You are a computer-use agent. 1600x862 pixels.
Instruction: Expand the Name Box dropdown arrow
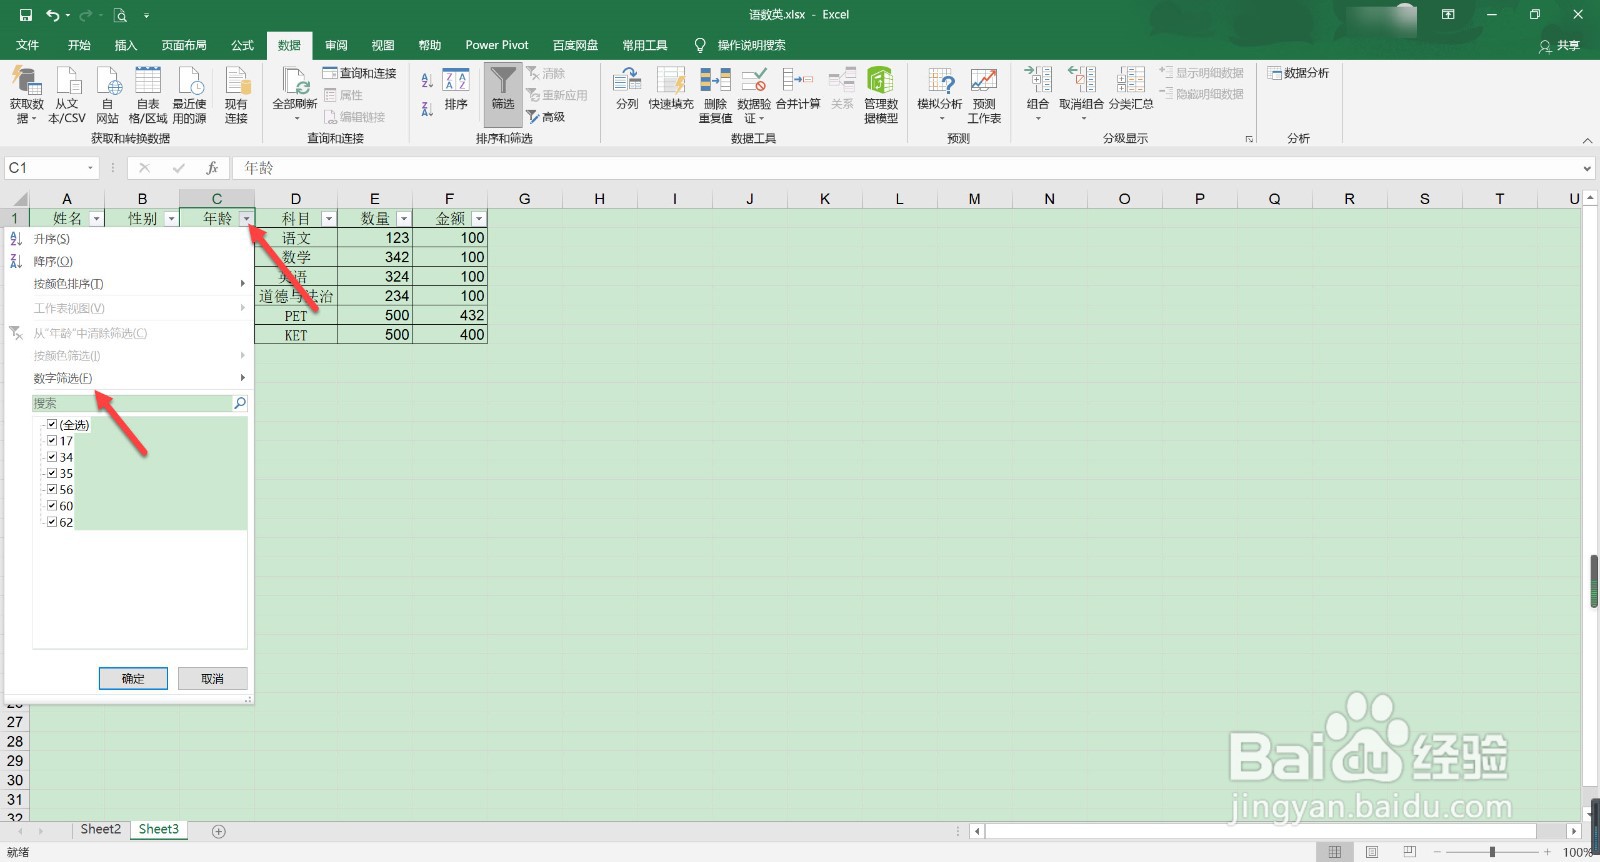pyautogui.click(x=90, y=168)
